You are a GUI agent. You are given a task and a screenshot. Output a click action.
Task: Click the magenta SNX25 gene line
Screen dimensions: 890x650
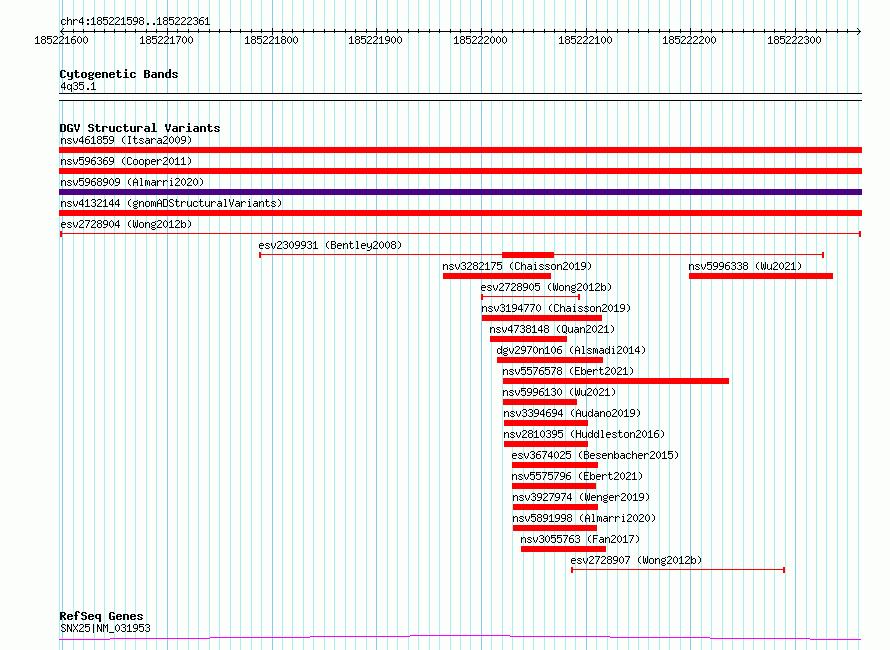tap(460, 637)
